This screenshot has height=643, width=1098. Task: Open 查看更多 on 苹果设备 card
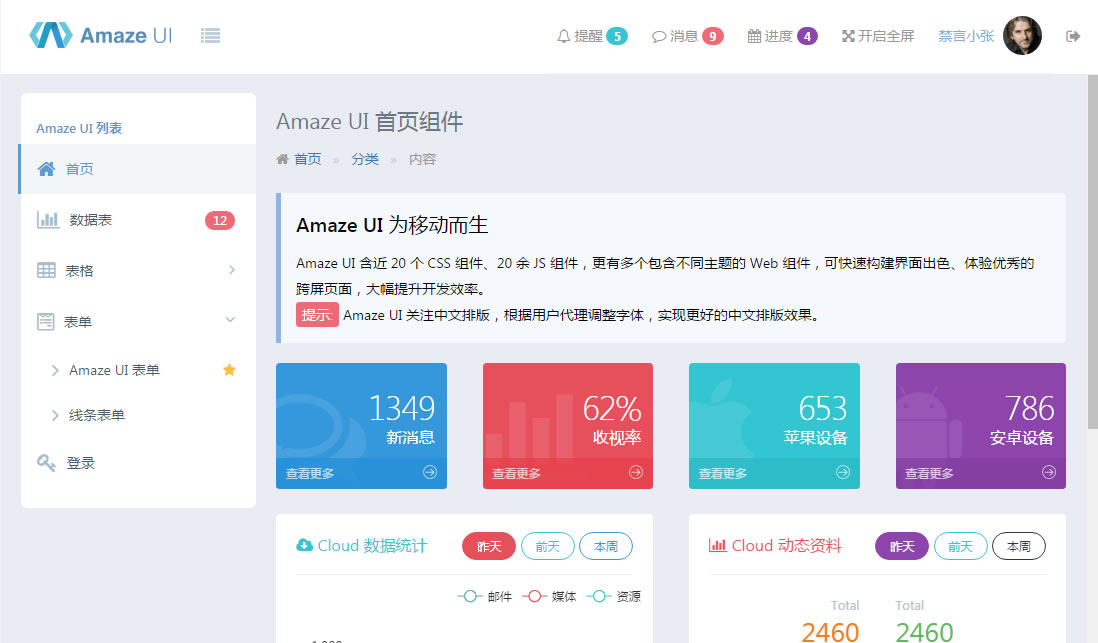[x=723, y=473]
